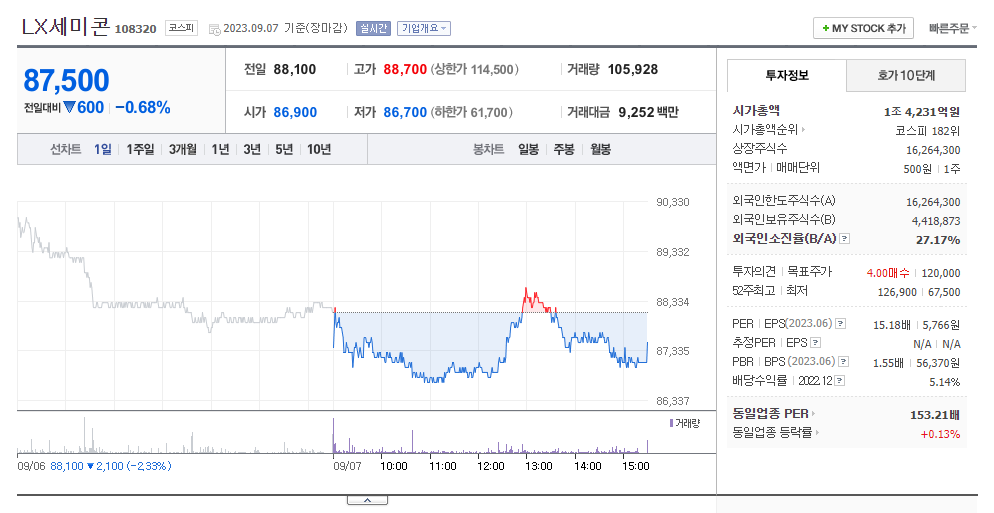Click help icon next to 배당수익률 2022.12
Screen dimensions: 994x513
coord(840,380)
